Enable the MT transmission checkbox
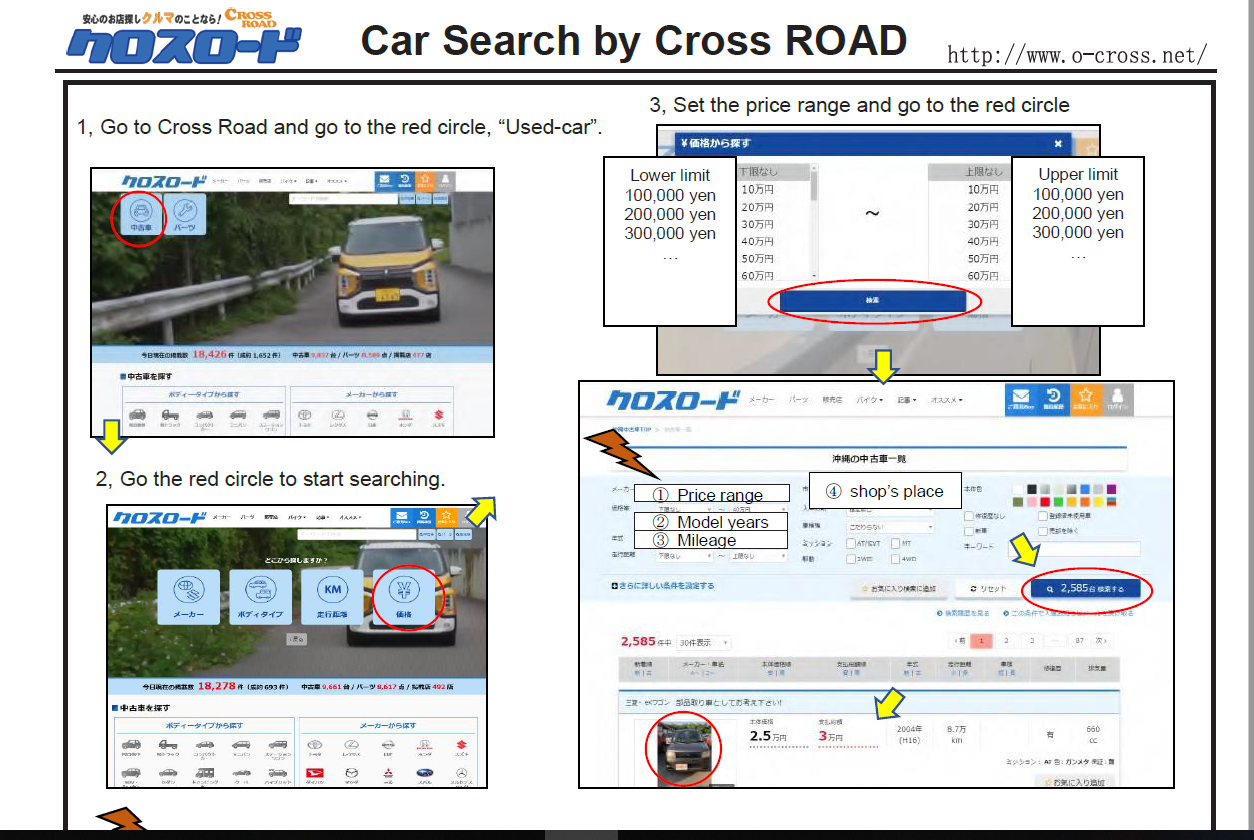 [895, 544]
